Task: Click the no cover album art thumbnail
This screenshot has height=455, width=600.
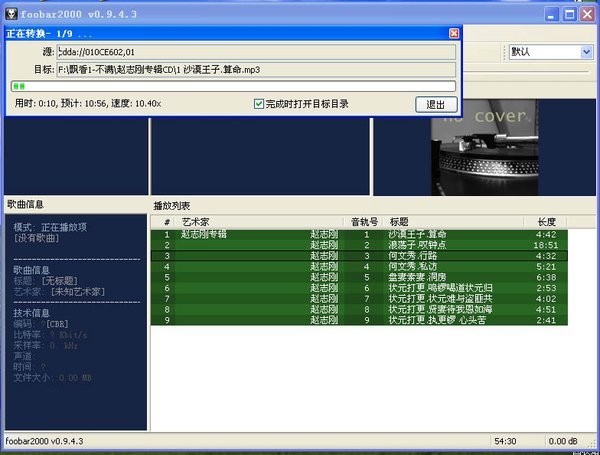Action: [x=484, y=147]
